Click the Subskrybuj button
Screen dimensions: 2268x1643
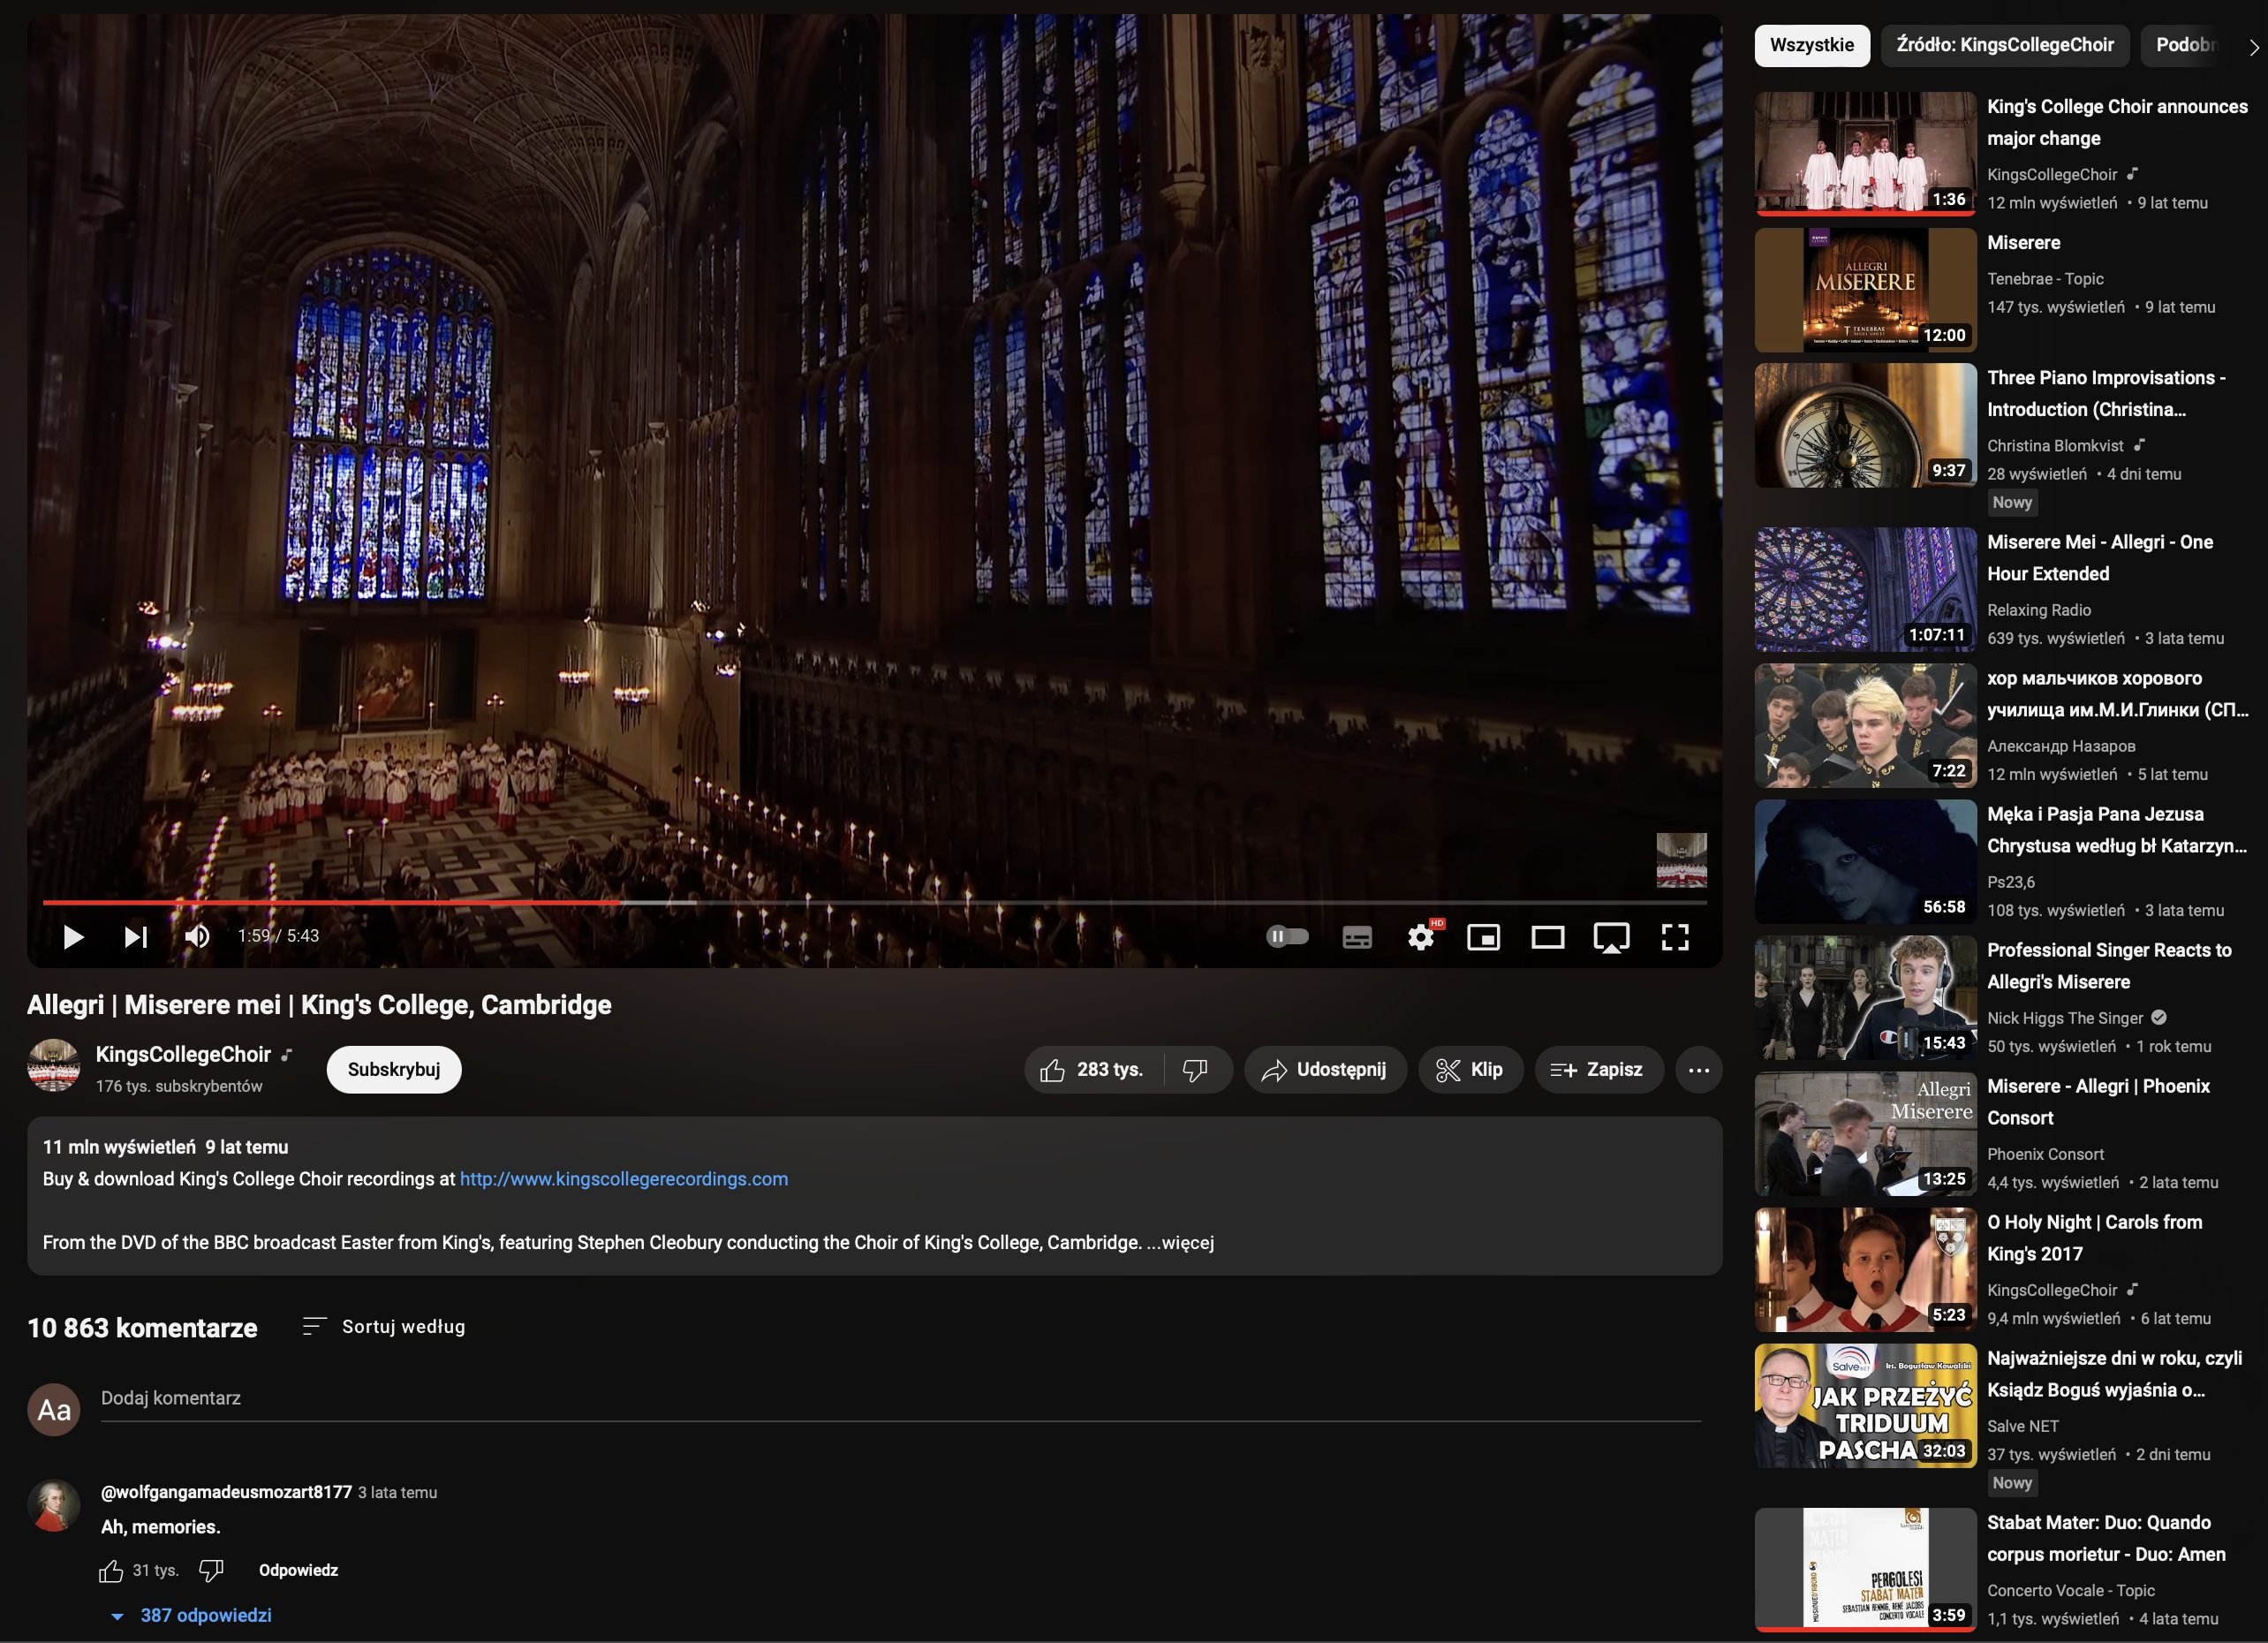pyautogui.click(x=394, y=1069)
